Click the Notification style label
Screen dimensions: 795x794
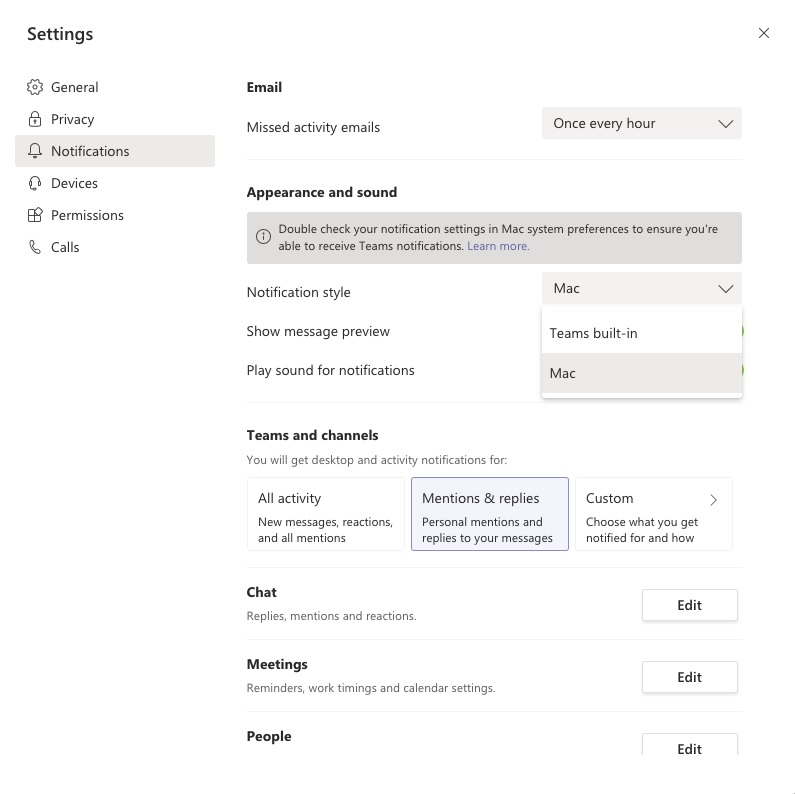(x=299, y=293)
